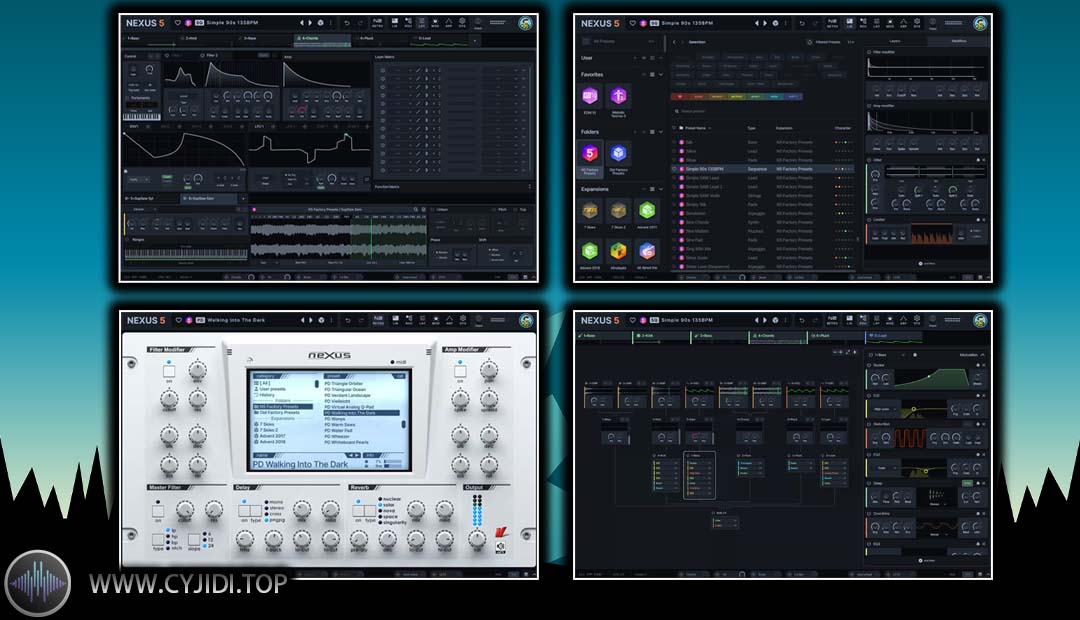1080x620 pixels.
Task: Select the NX Factory Presets folder icon
Action: 590,153
